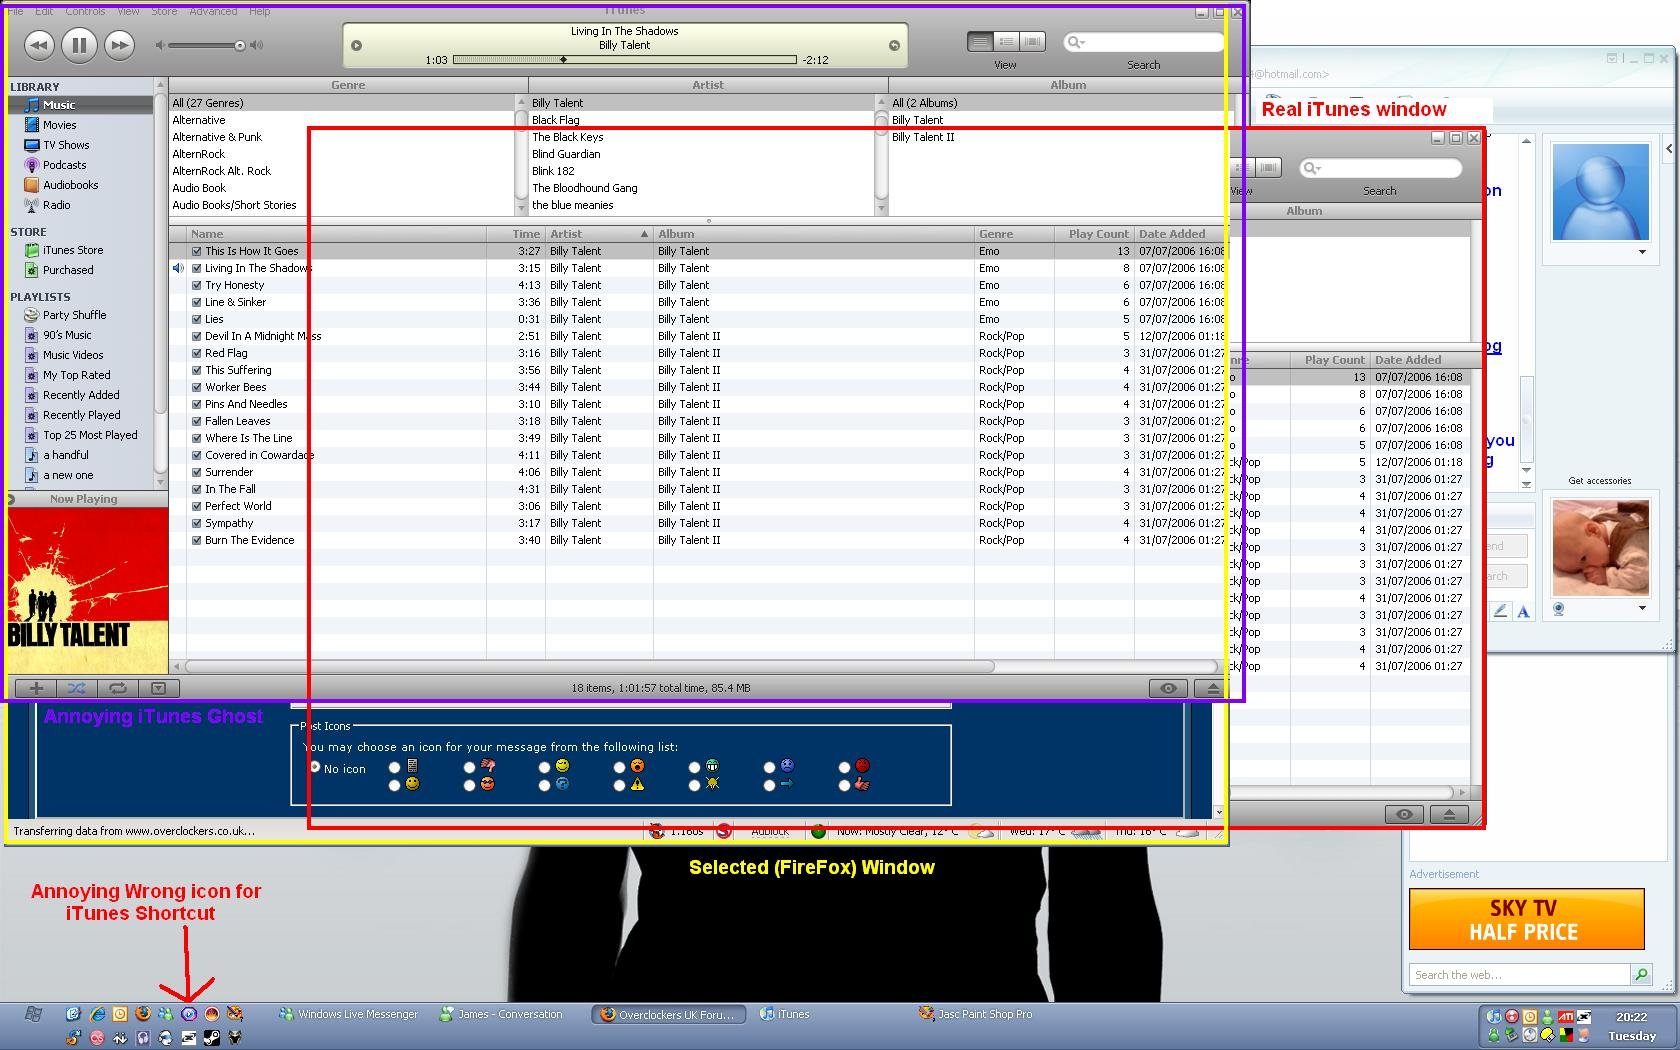
Task: Switch to Jasc Paint Shop Pro taskbar item
Action: (976, 1014)
